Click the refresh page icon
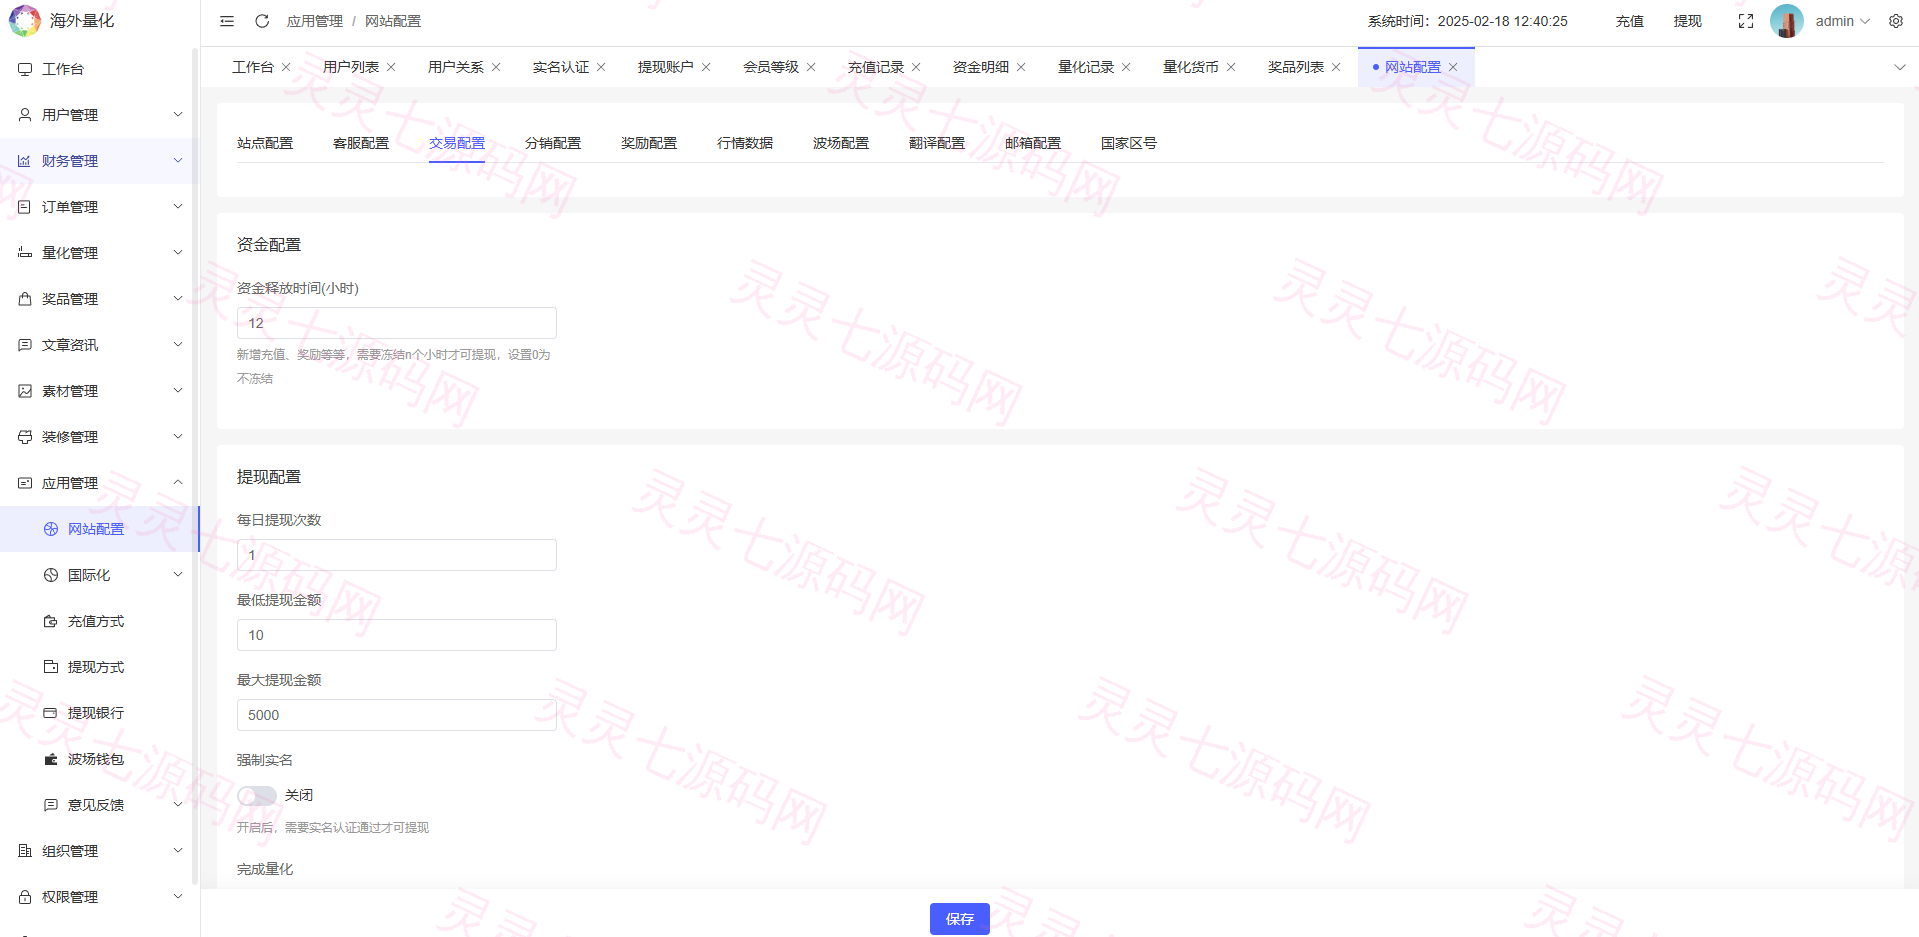 [262, 21]
